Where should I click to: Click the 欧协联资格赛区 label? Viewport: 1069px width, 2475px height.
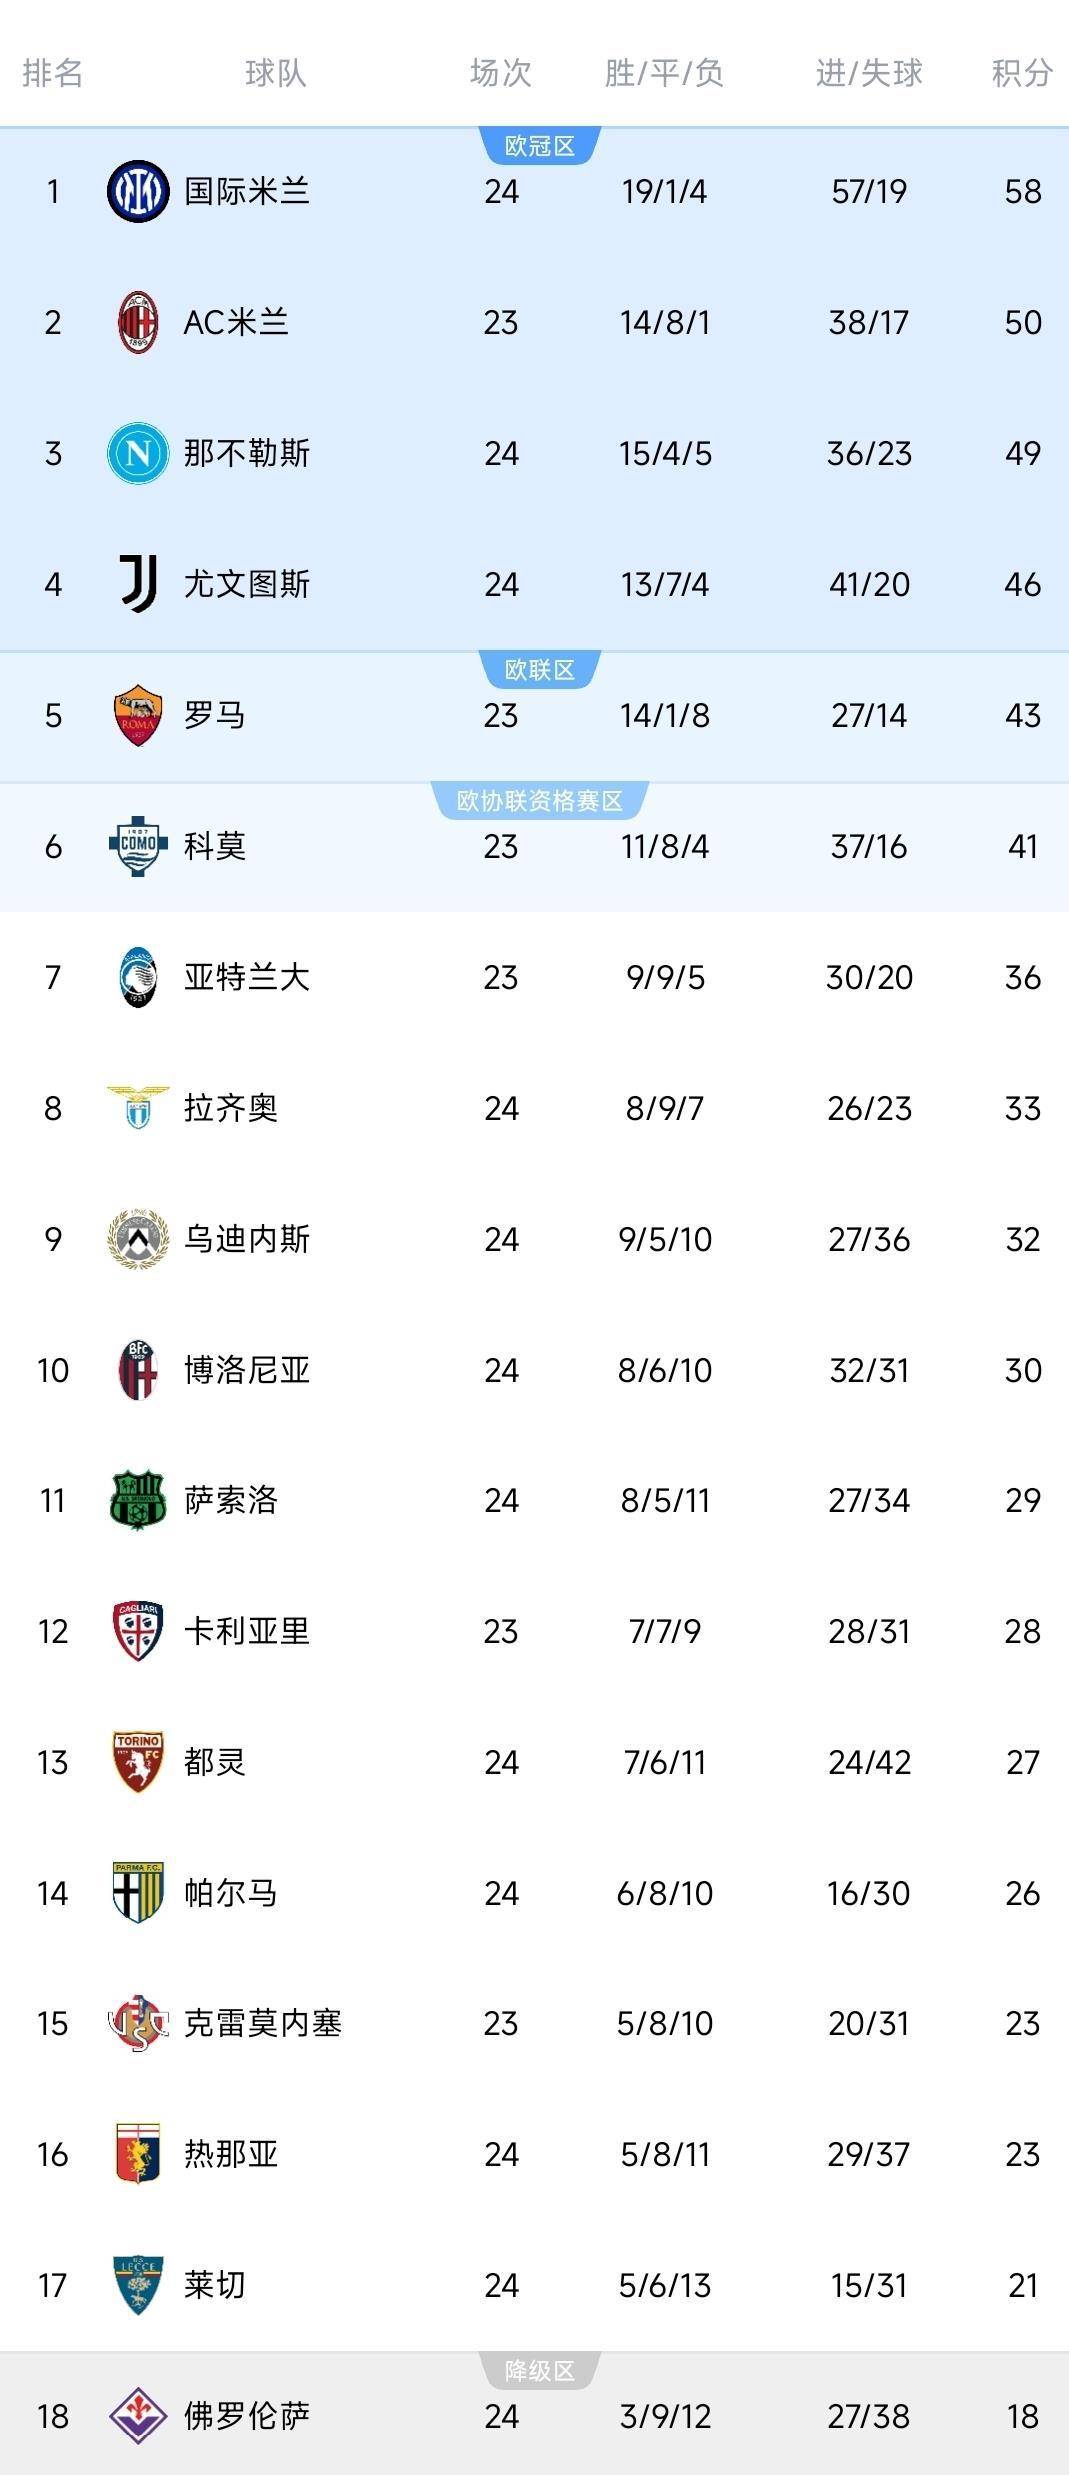pyautogui.click(x=540, y=797)
